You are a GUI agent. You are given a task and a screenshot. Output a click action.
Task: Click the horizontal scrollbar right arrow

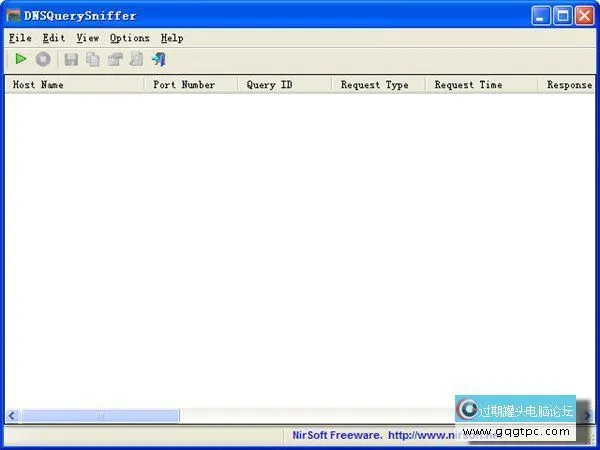point(587,416)
